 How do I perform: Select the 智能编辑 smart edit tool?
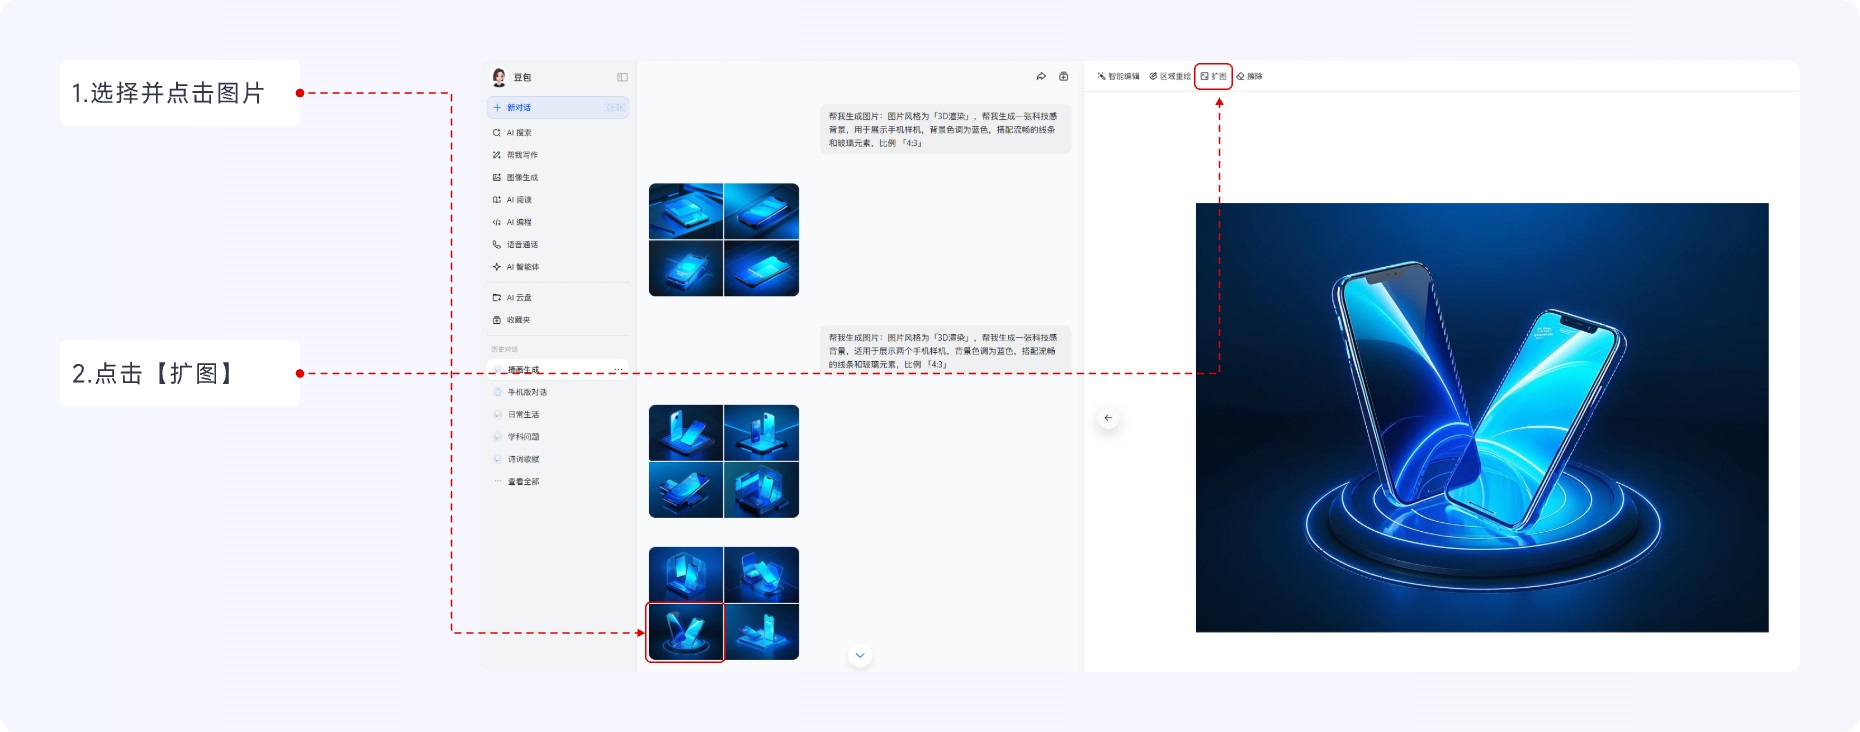(1118, 76)
